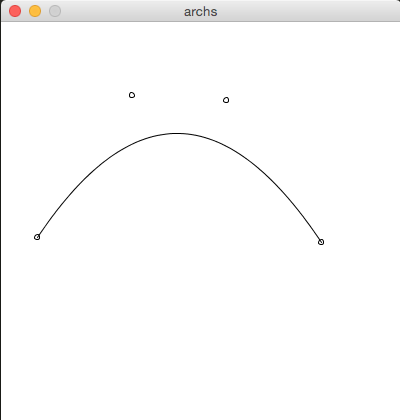Minimize the archs window with the yellow button
Image resolution: width=400 pixels, height=420 pixels.
pyautogui.click(x=35, y=11)
